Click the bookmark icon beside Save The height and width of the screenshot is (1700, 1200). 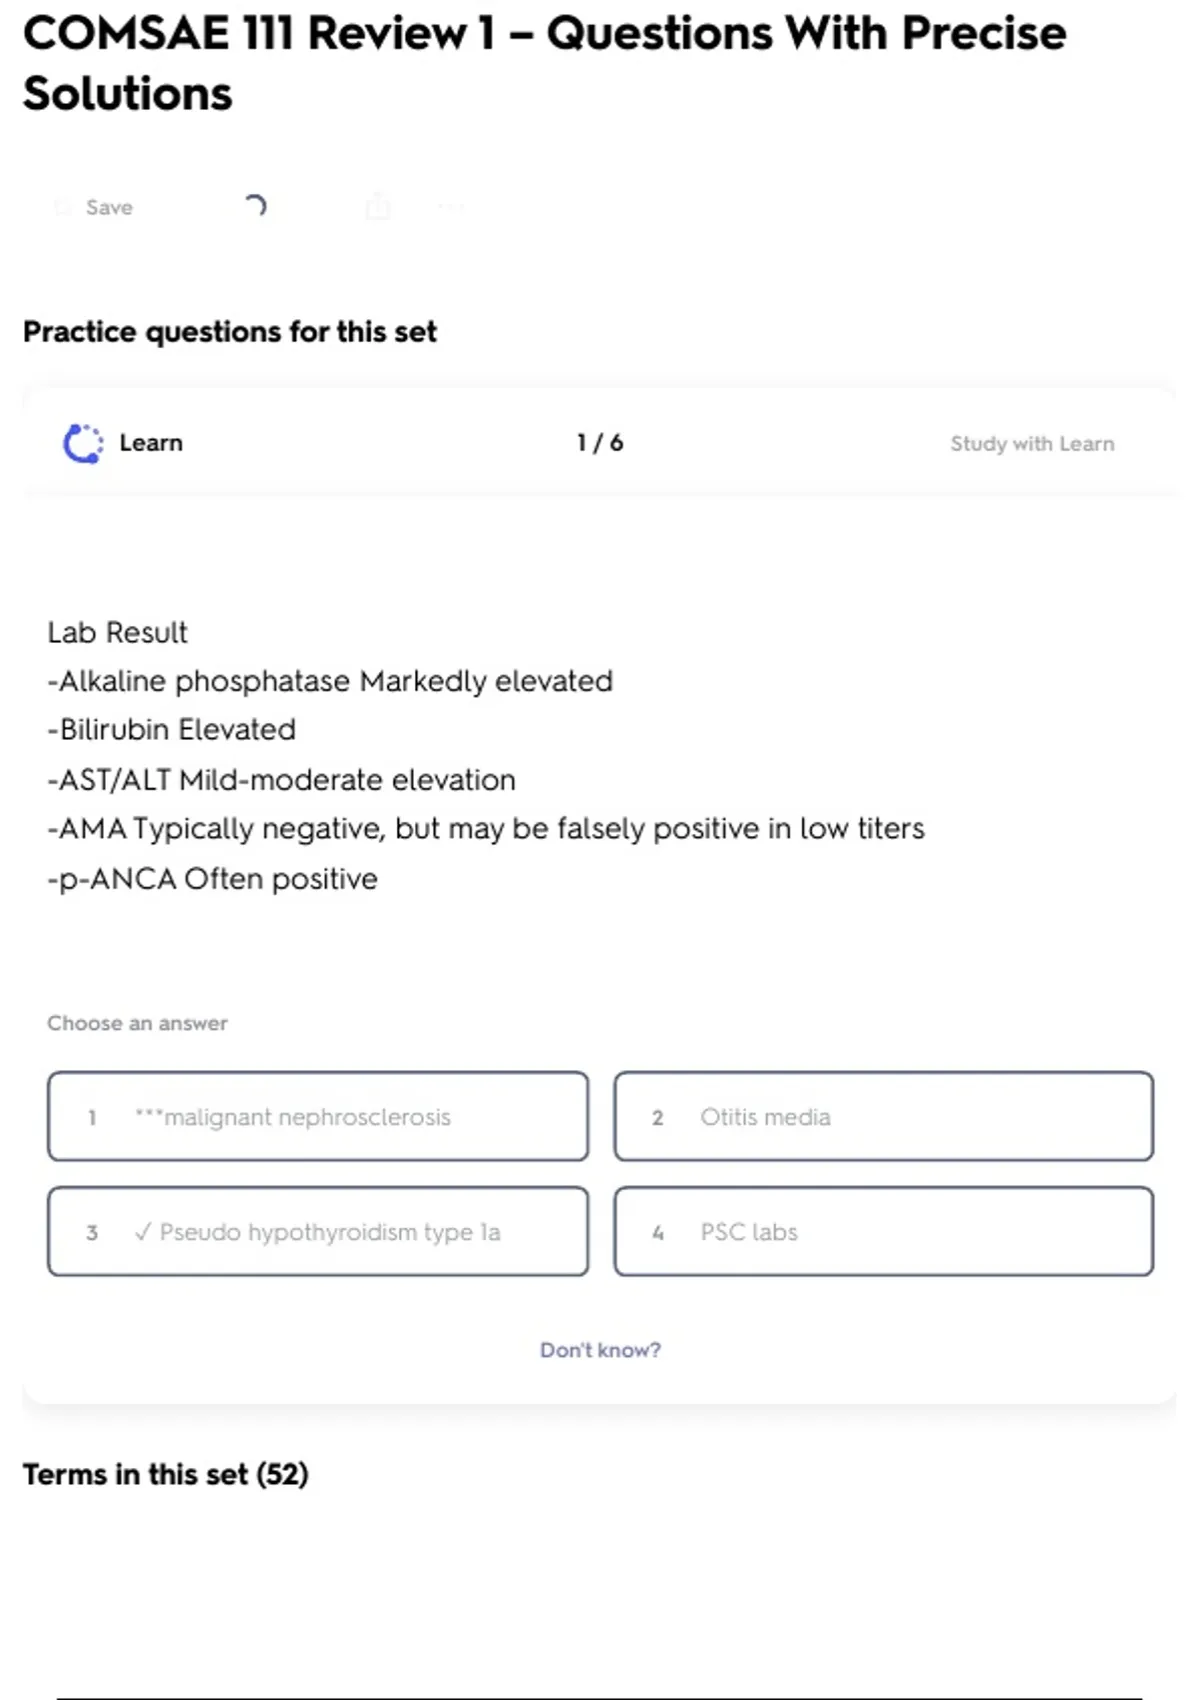point(62,207)
